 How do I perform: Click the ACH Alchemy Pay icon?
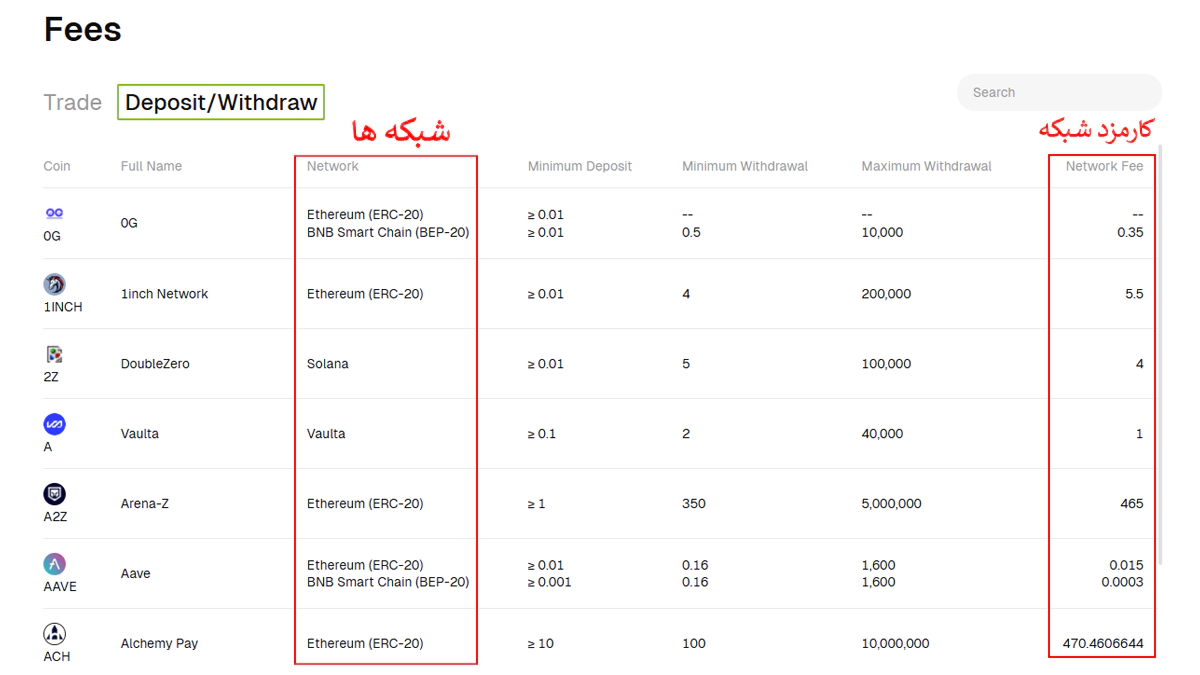pos(54,634)
